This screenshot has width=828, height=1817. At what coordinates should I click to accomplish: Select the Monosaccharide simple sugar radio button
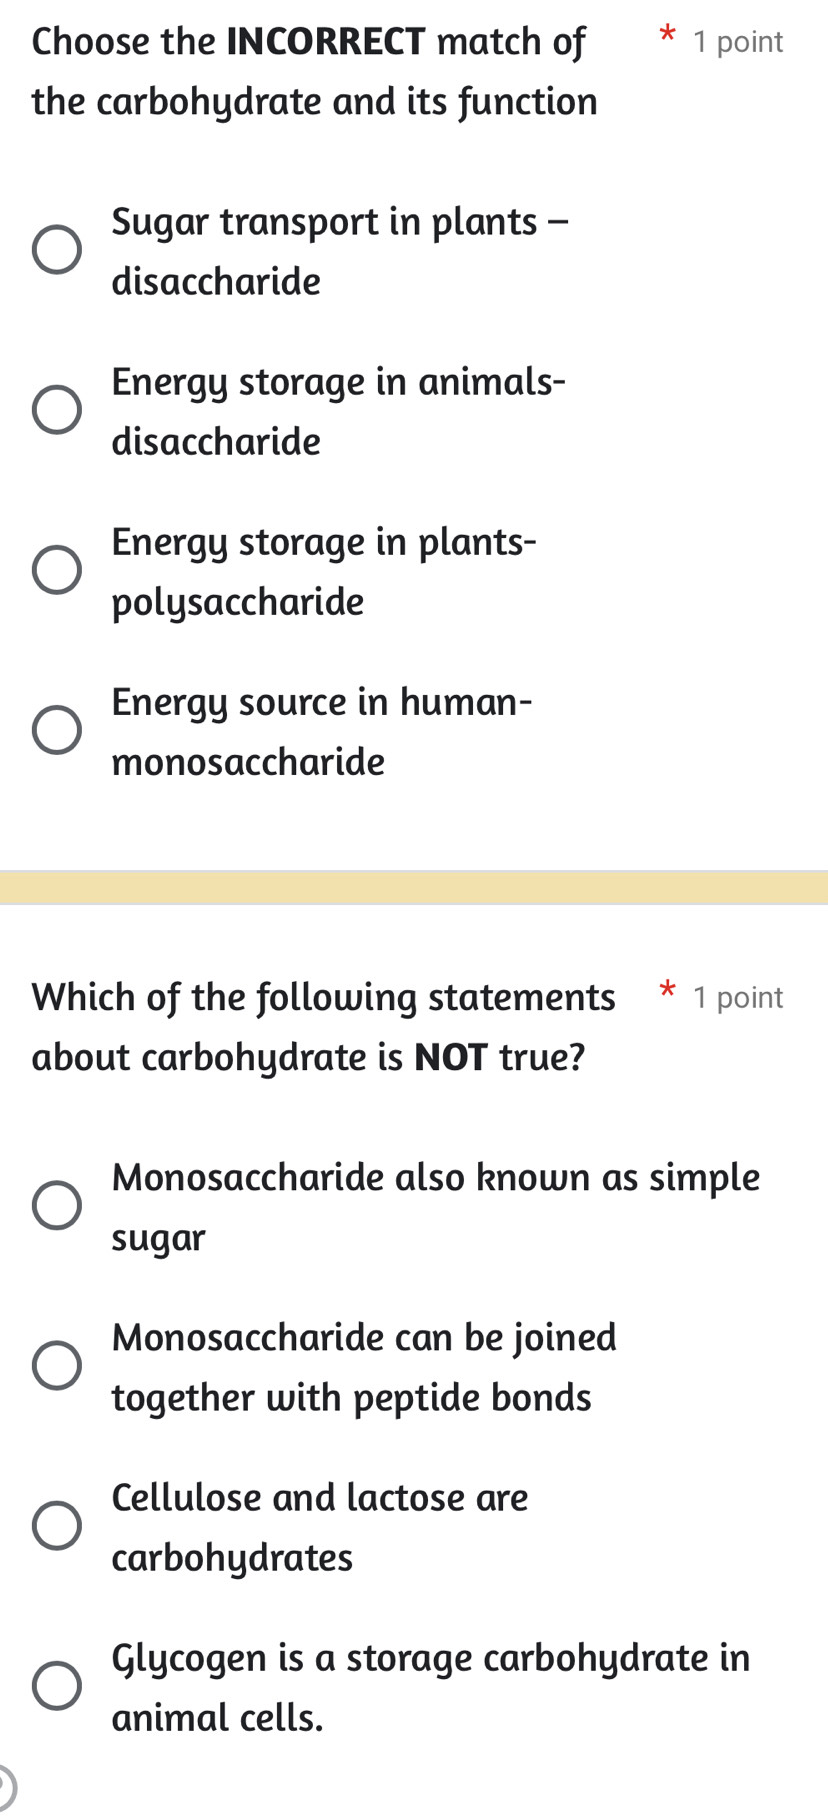point(57,1205)
